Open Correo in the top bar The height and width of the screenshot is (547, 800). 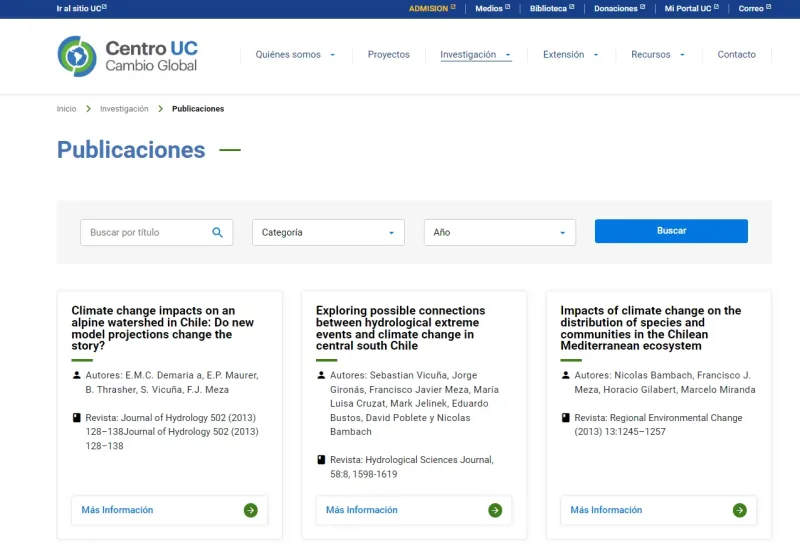coord(755,8)
